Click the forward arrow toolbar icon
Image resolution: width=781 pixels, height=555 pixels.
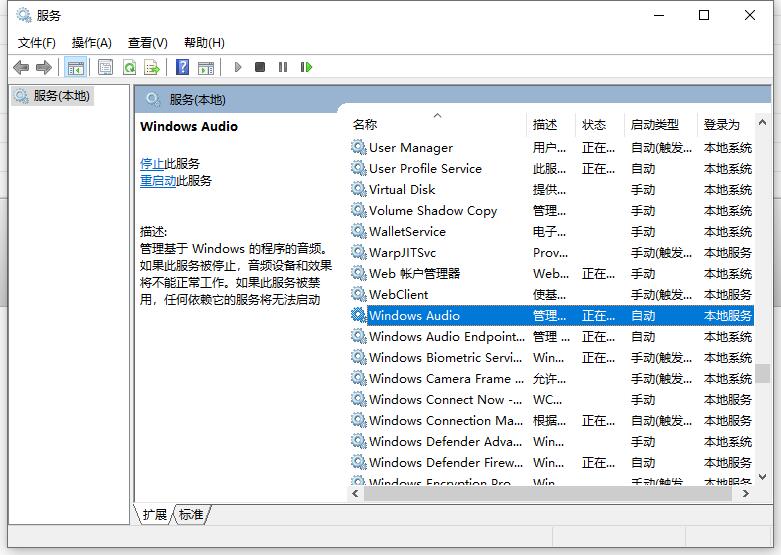click(43, 67)
